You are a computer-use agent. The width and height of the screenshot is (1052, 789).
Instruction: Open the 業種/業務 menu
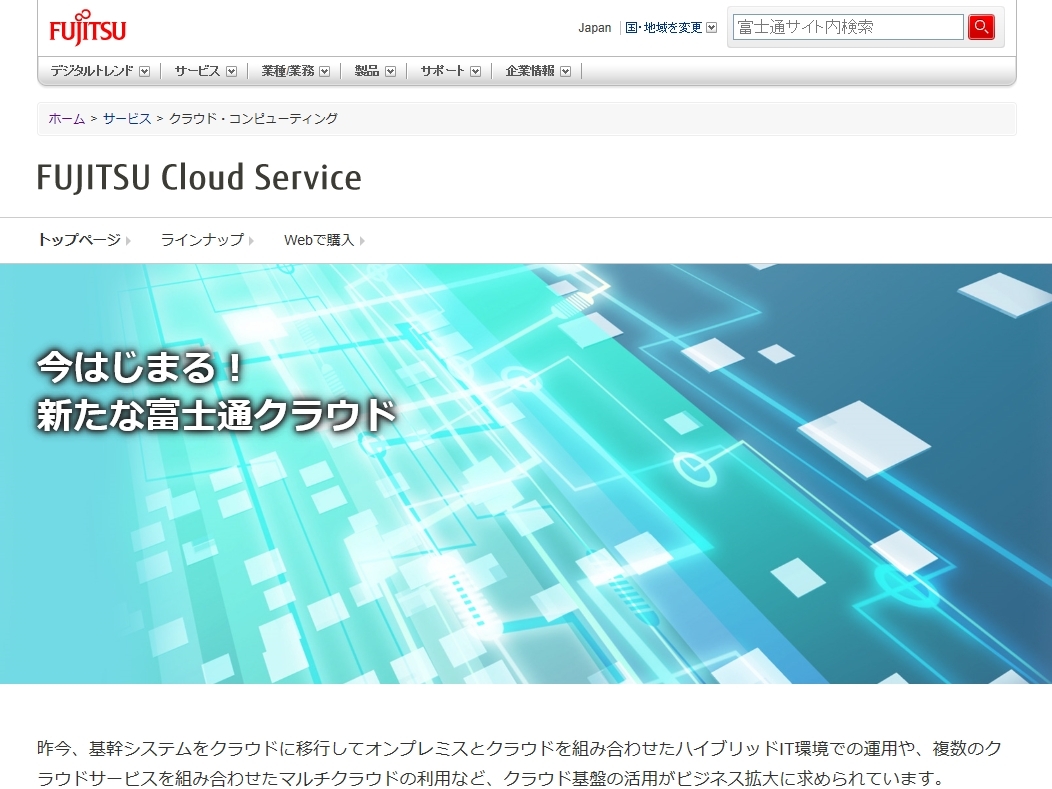(287, 71)
